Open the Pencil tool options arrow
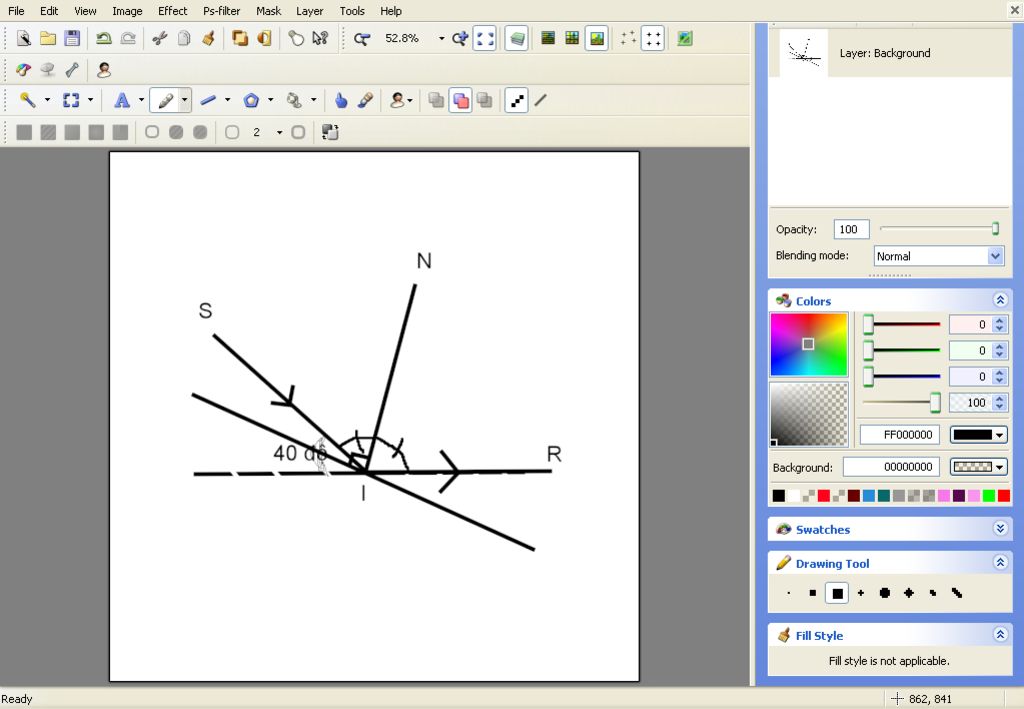 pyautogui.click(x=185, y=100)
